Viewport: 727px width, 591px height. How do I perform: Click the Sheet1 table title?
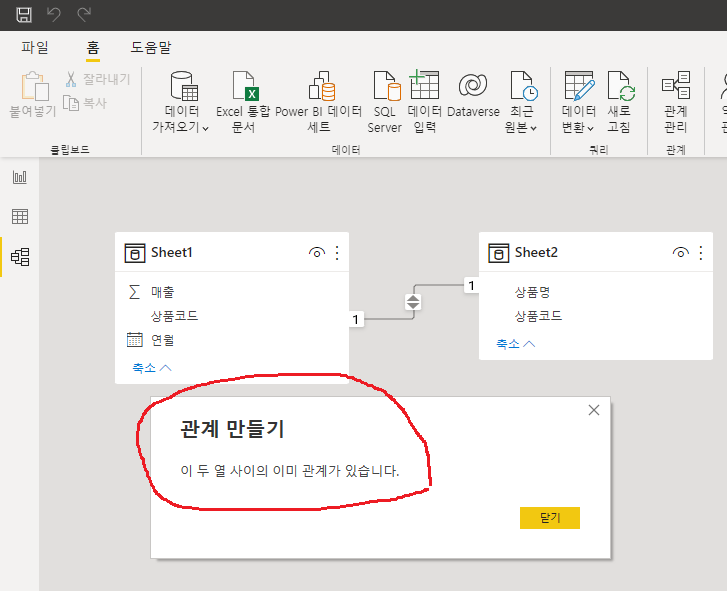pos(172,253)
